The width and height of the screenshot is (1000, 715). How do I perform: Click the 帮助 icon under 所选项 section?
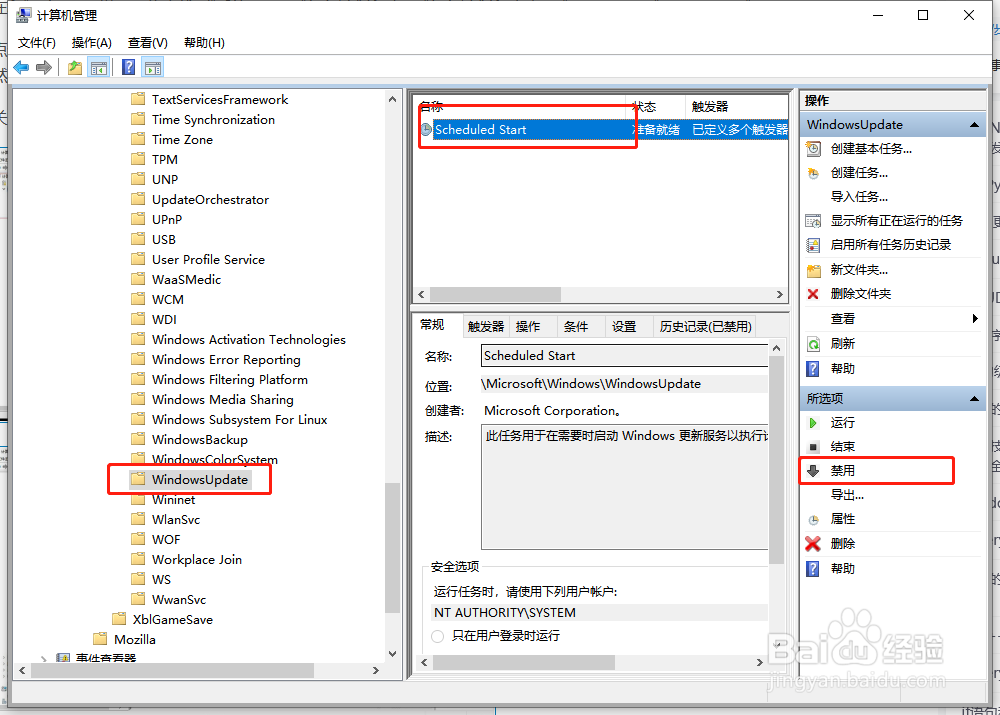[x=813, y=568]
